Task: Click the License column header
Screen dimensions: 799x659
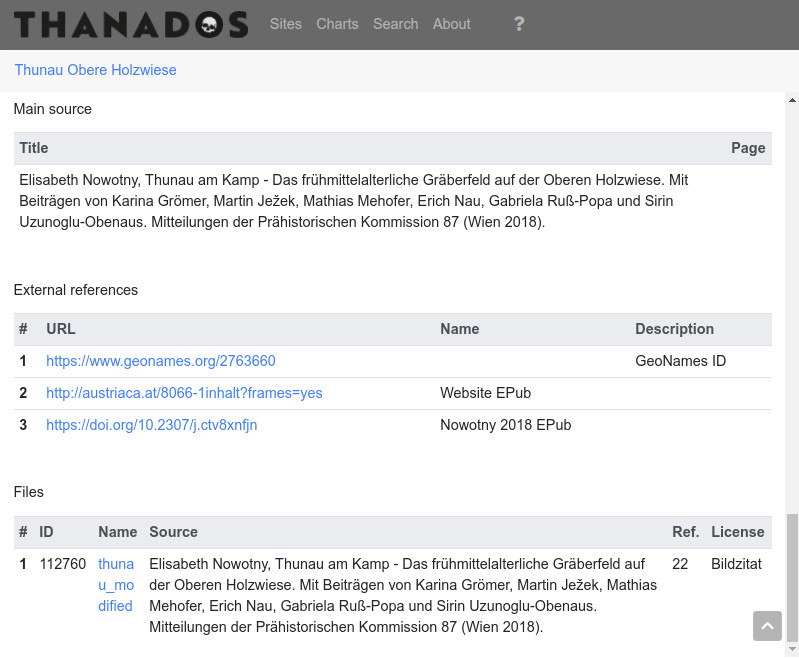Action: coord(738,532)
